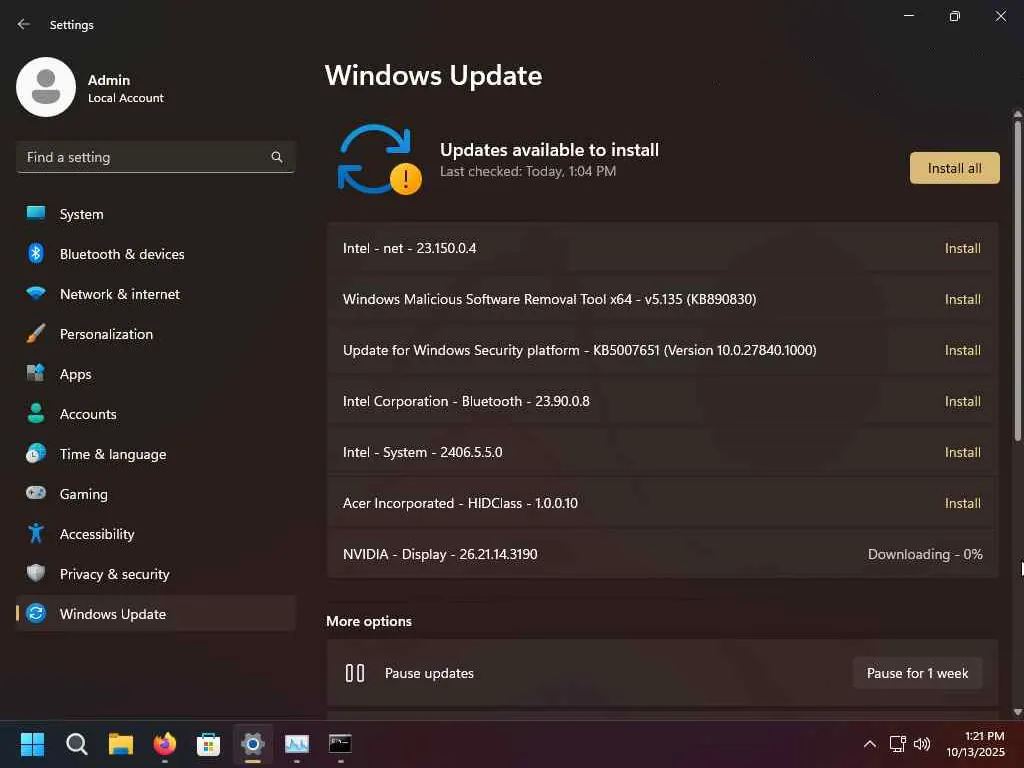Select Windows Update in sidebar
This screenshot has width=1024, height=768.
pyautogui.click(x=155, y=613)
